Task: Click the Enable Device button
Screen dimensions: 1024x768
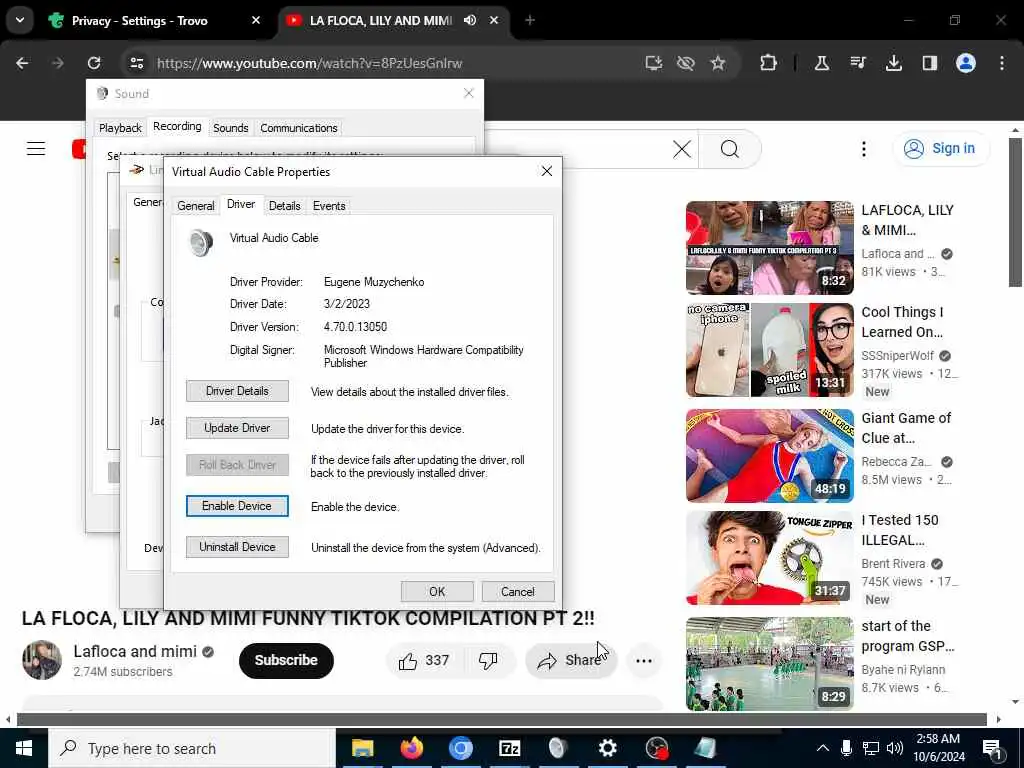Action: [237, 506]
